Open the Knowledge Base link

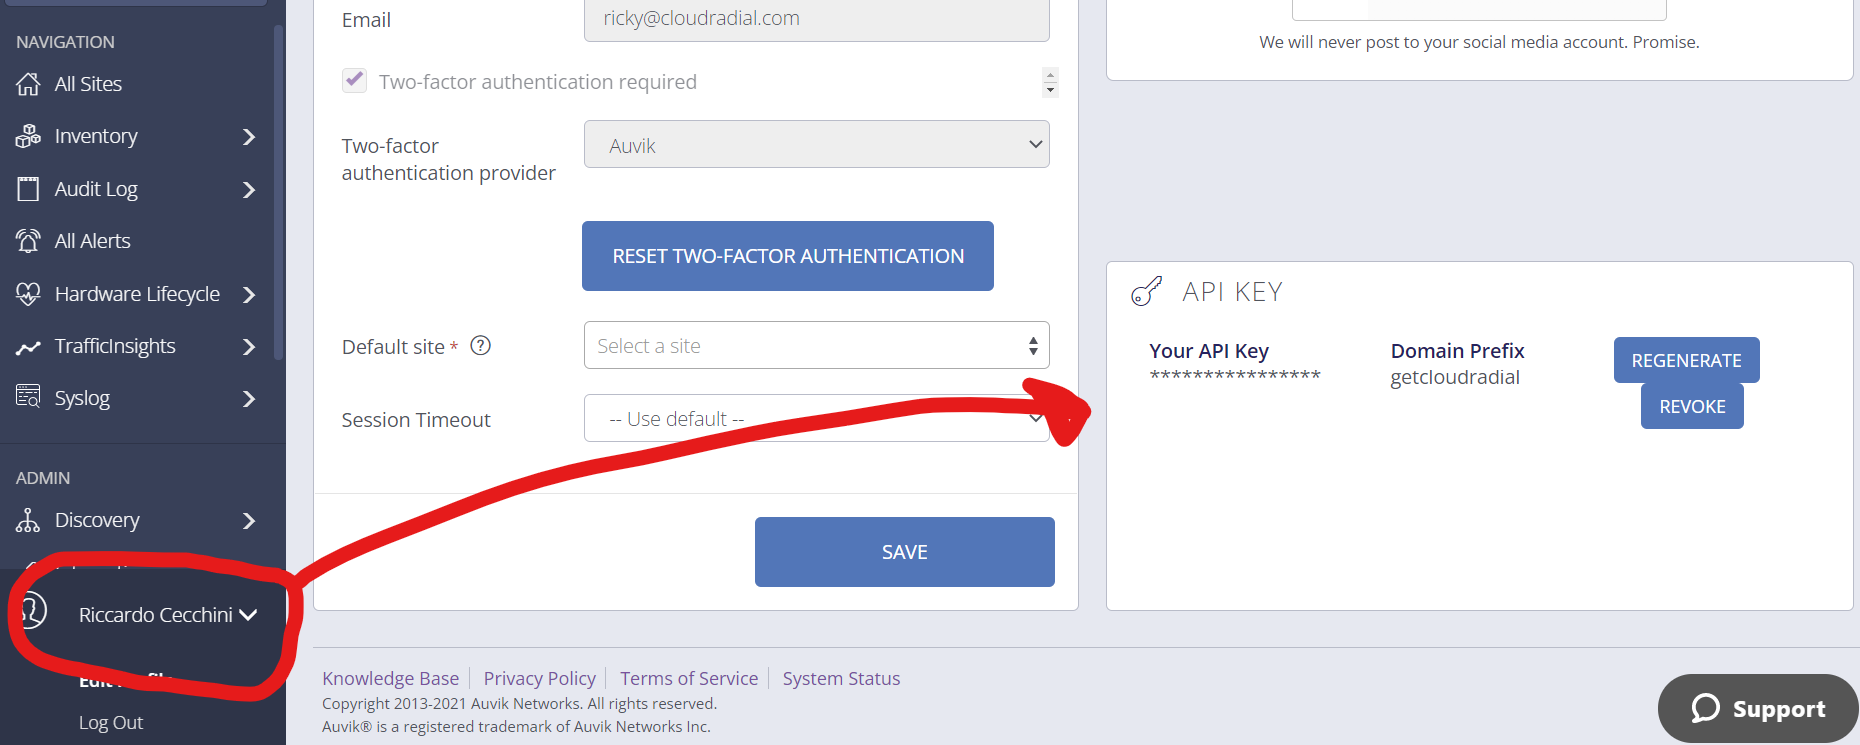tap(390, 678)
